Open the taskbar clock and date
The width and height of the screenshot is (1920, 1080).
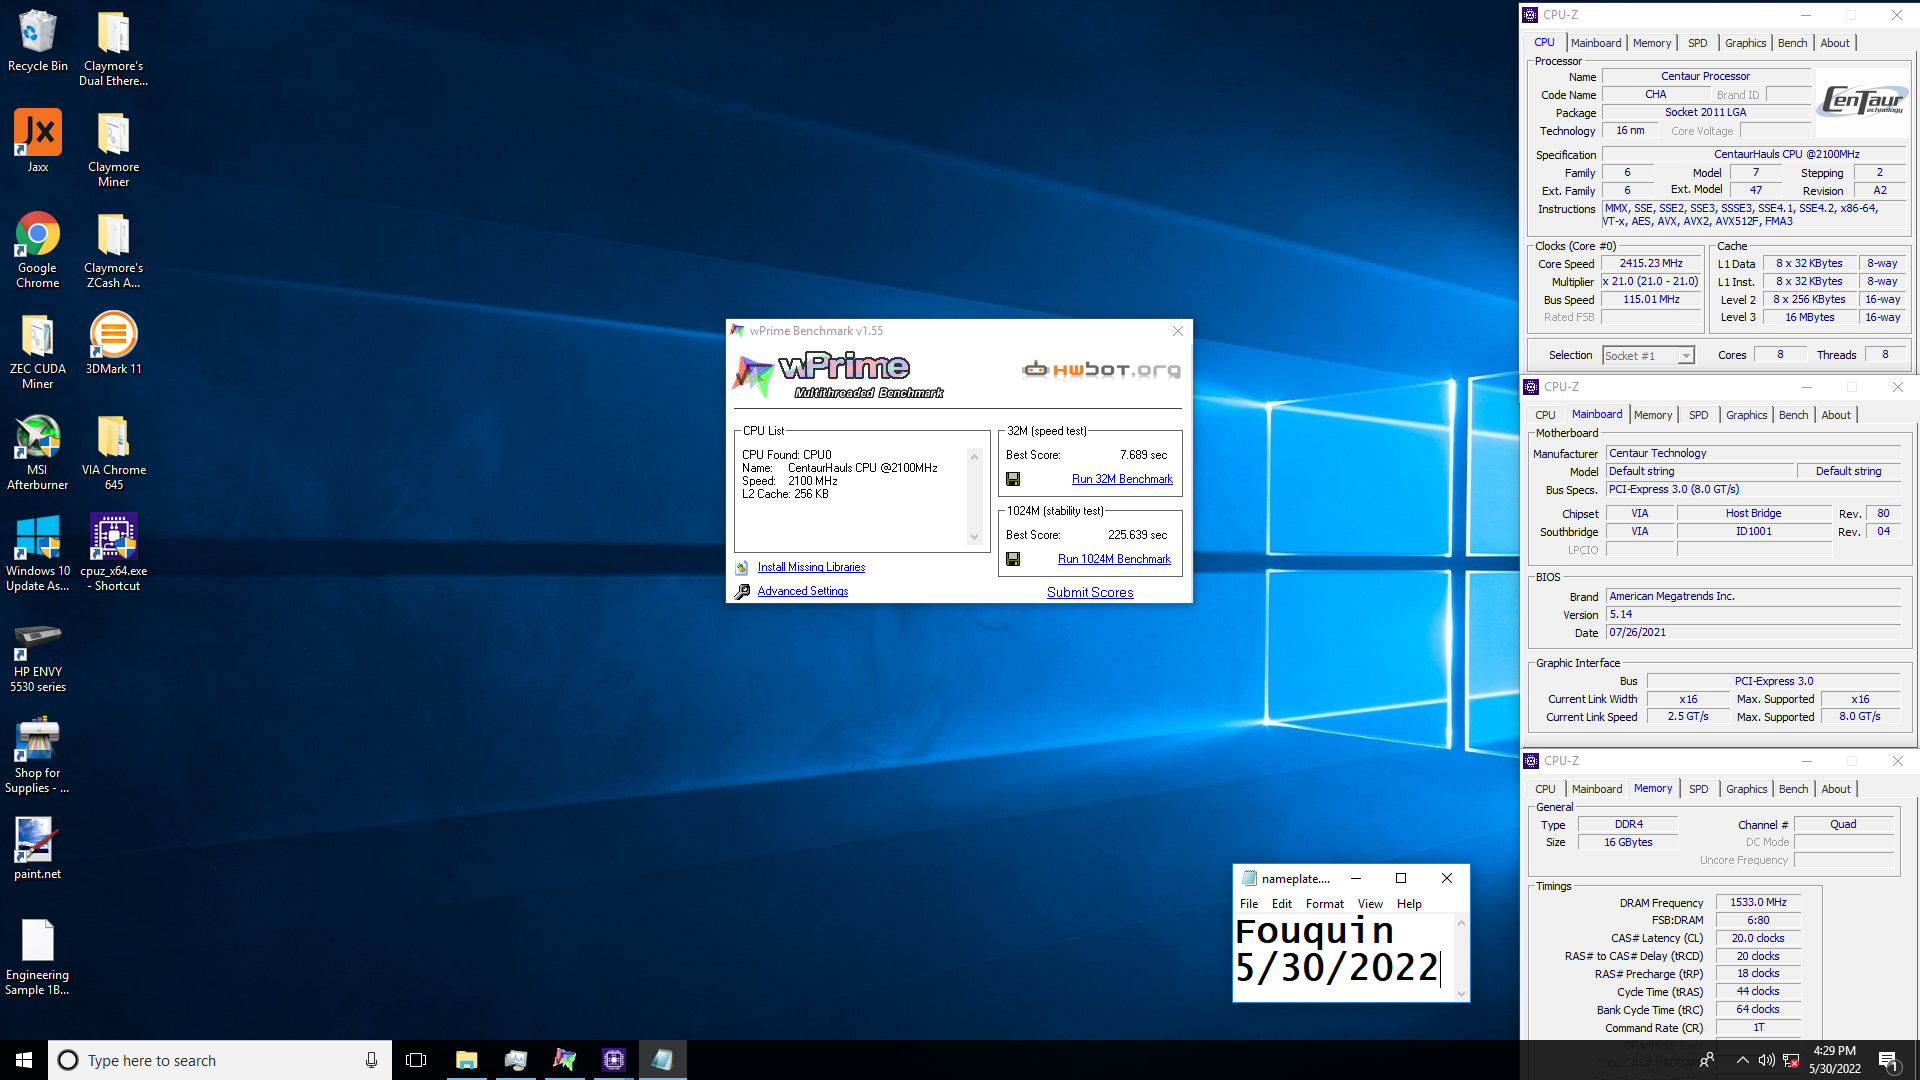click(x=1834, y=1060)
